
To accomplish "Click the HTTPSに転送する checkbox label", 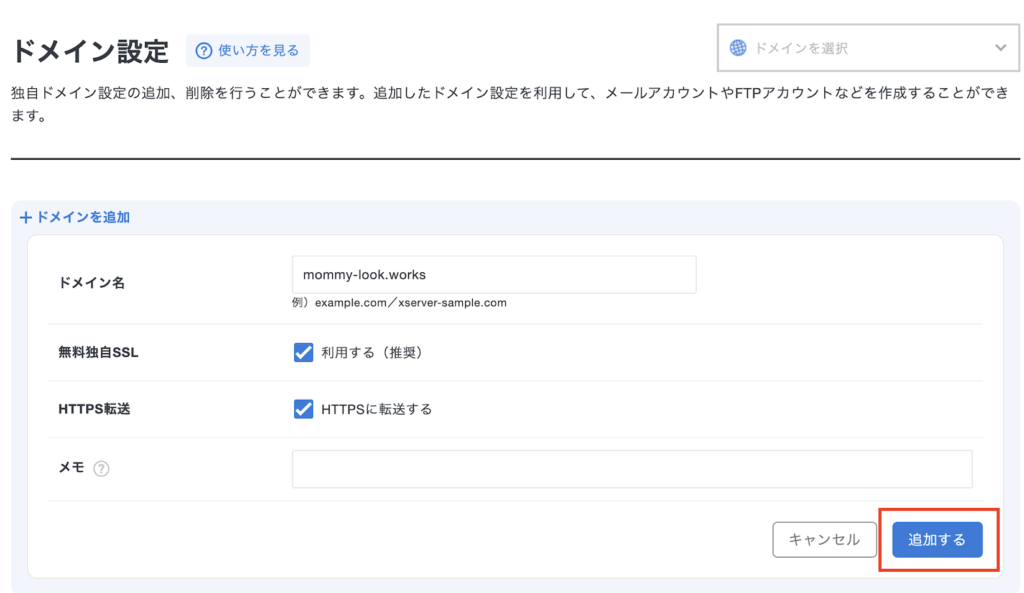I will click(x=376, y=409).
